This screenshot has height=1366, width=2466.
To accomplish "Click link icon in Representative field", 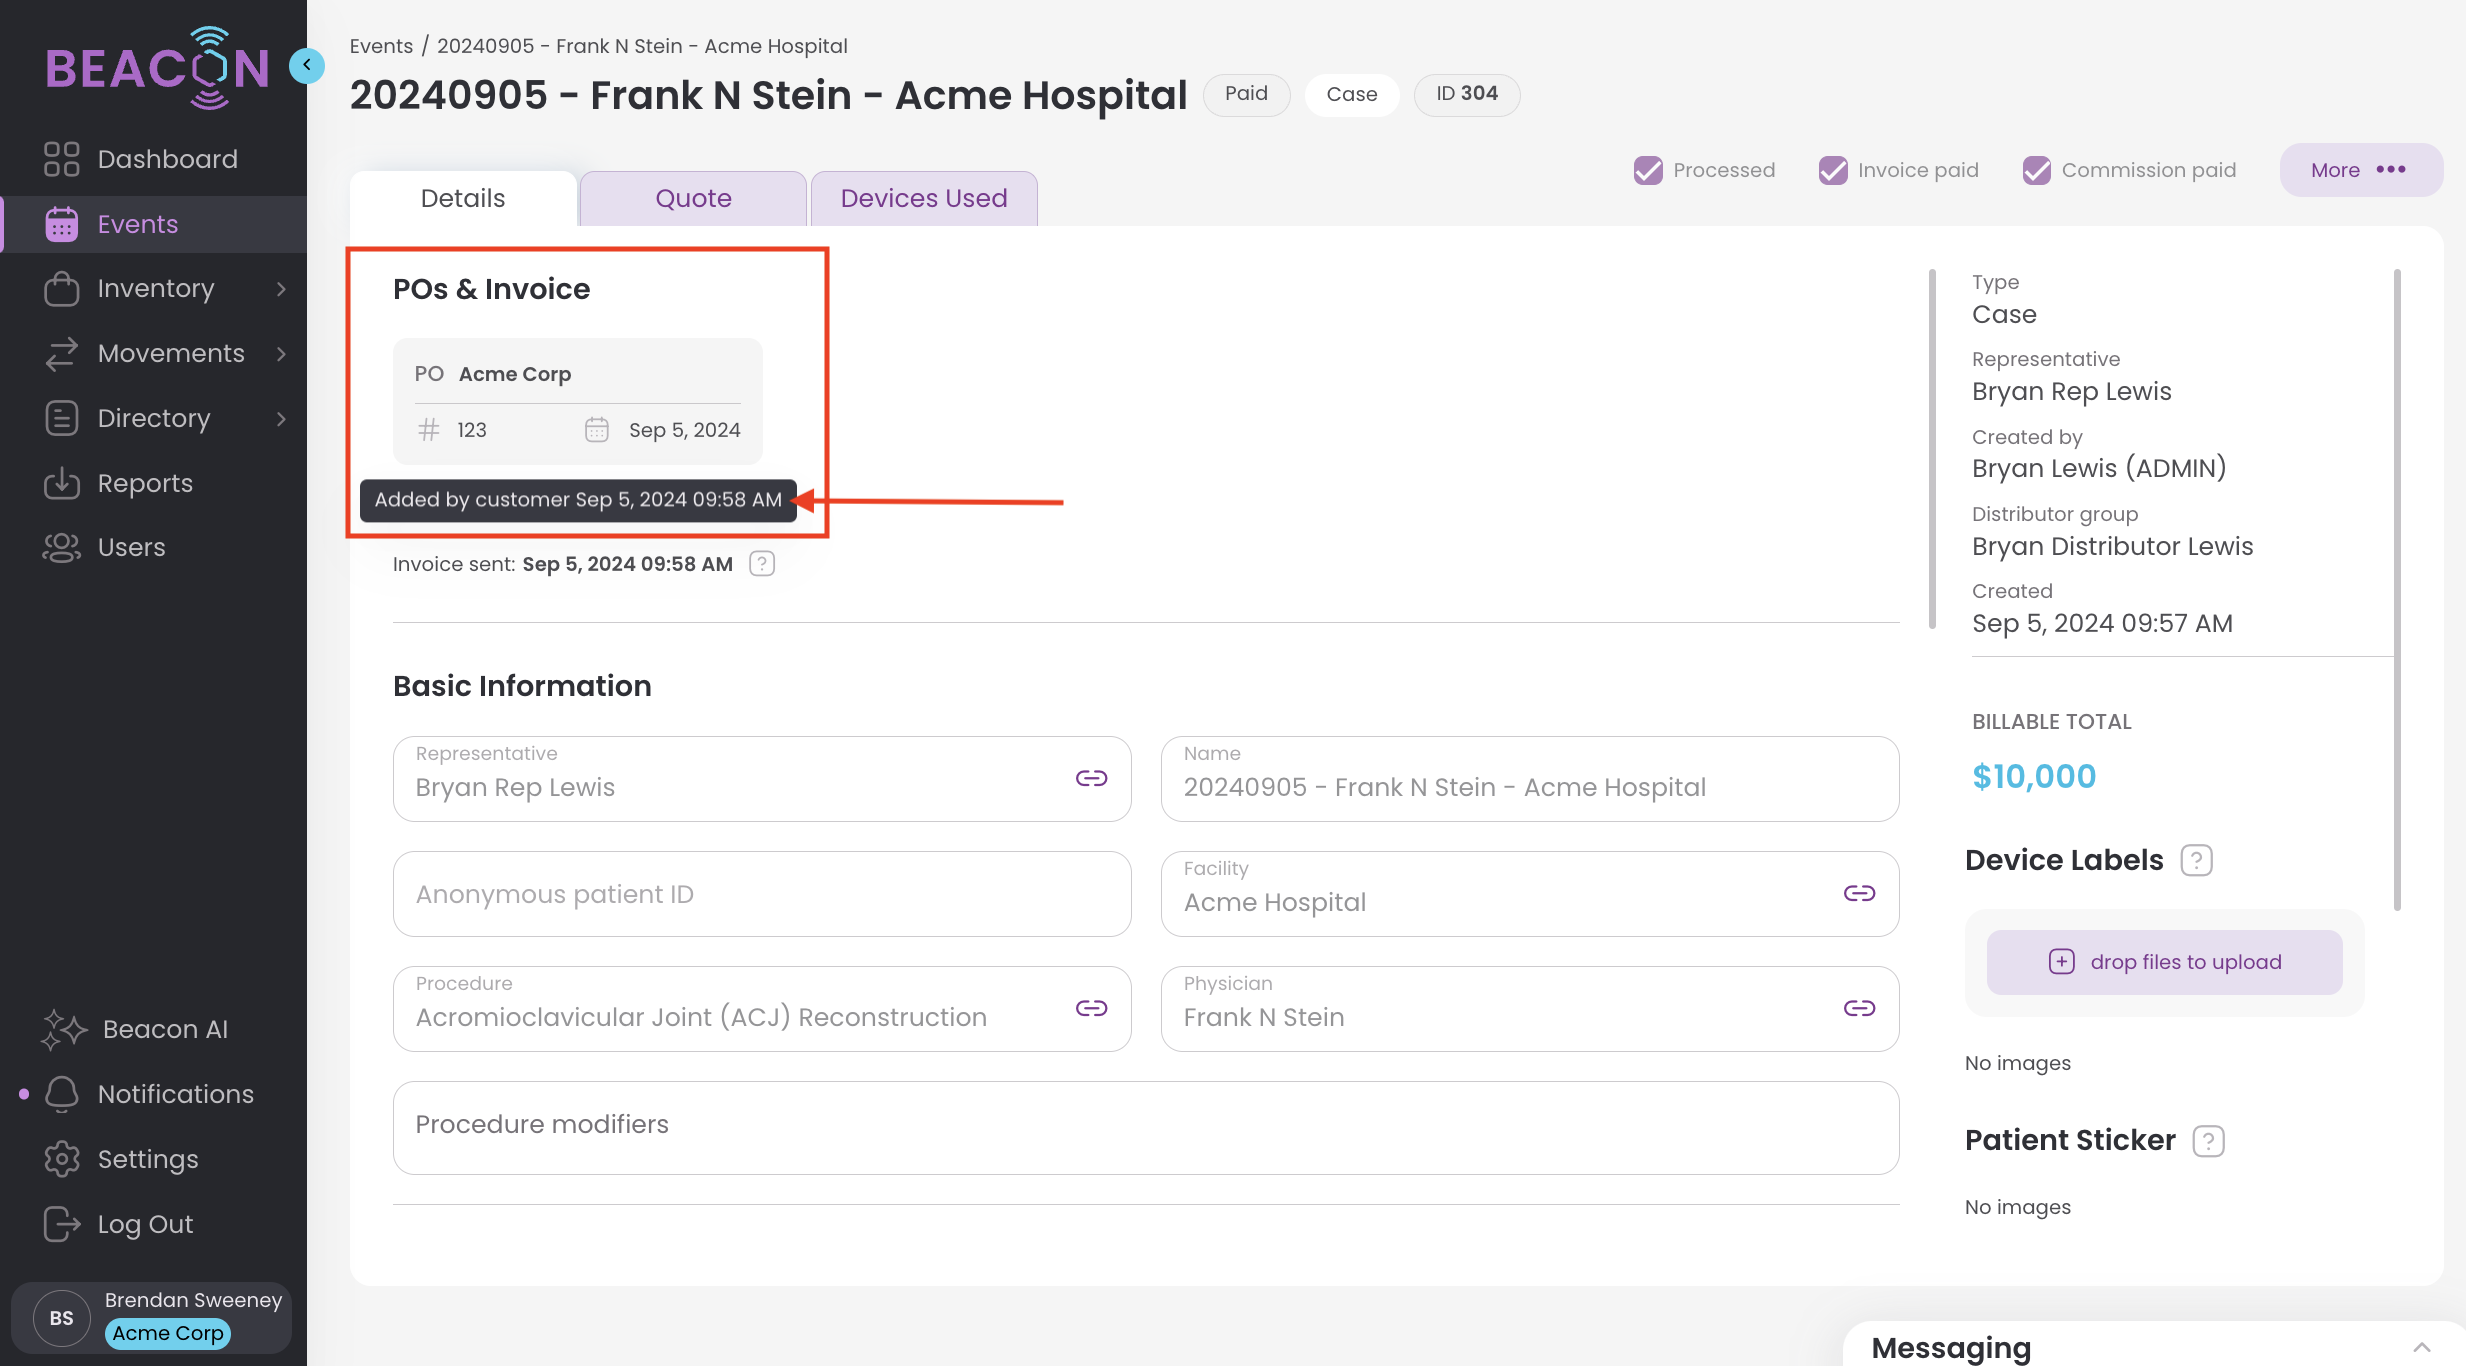I will [x=1091, y=778].
